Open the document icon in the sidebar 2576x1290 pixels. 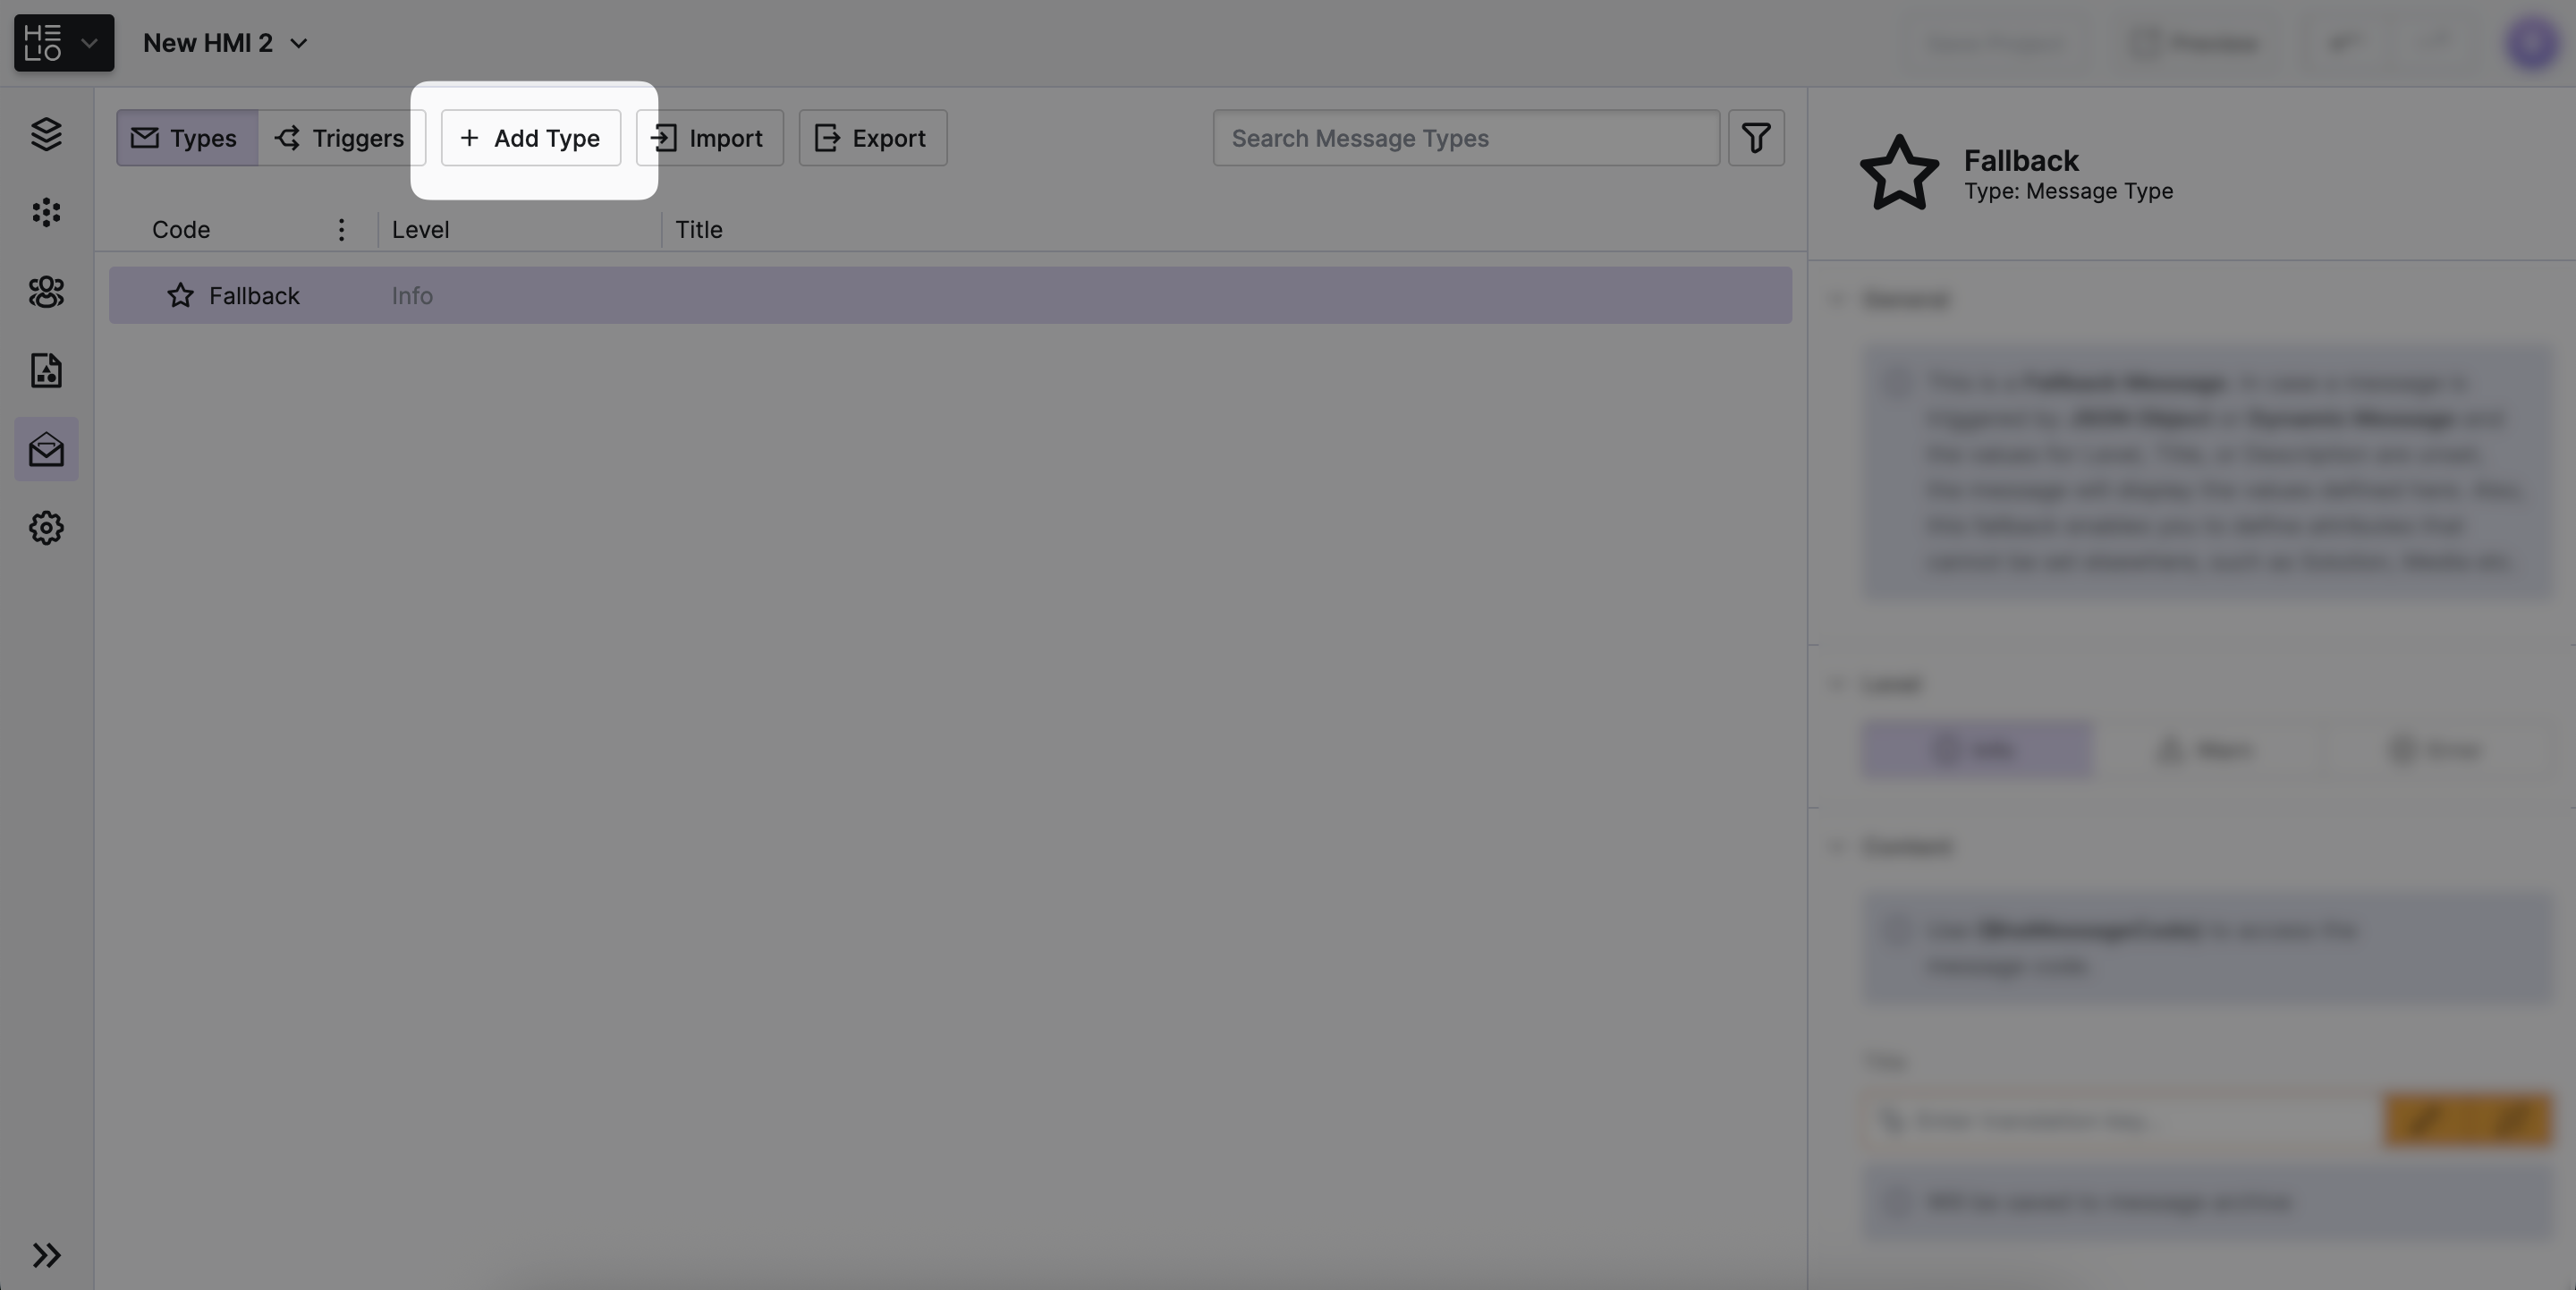pyautogui.click(x=46, y=371)
